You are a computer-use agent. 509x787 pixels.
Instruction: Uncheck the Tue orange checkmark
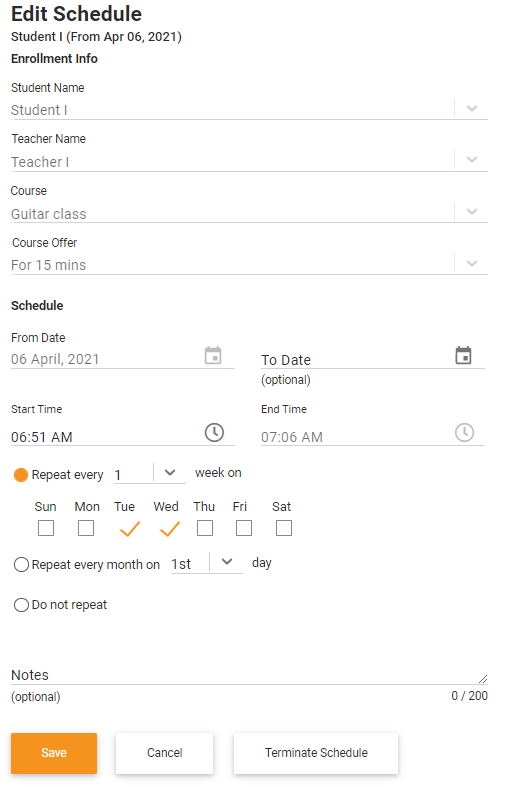tap(130, 529)
